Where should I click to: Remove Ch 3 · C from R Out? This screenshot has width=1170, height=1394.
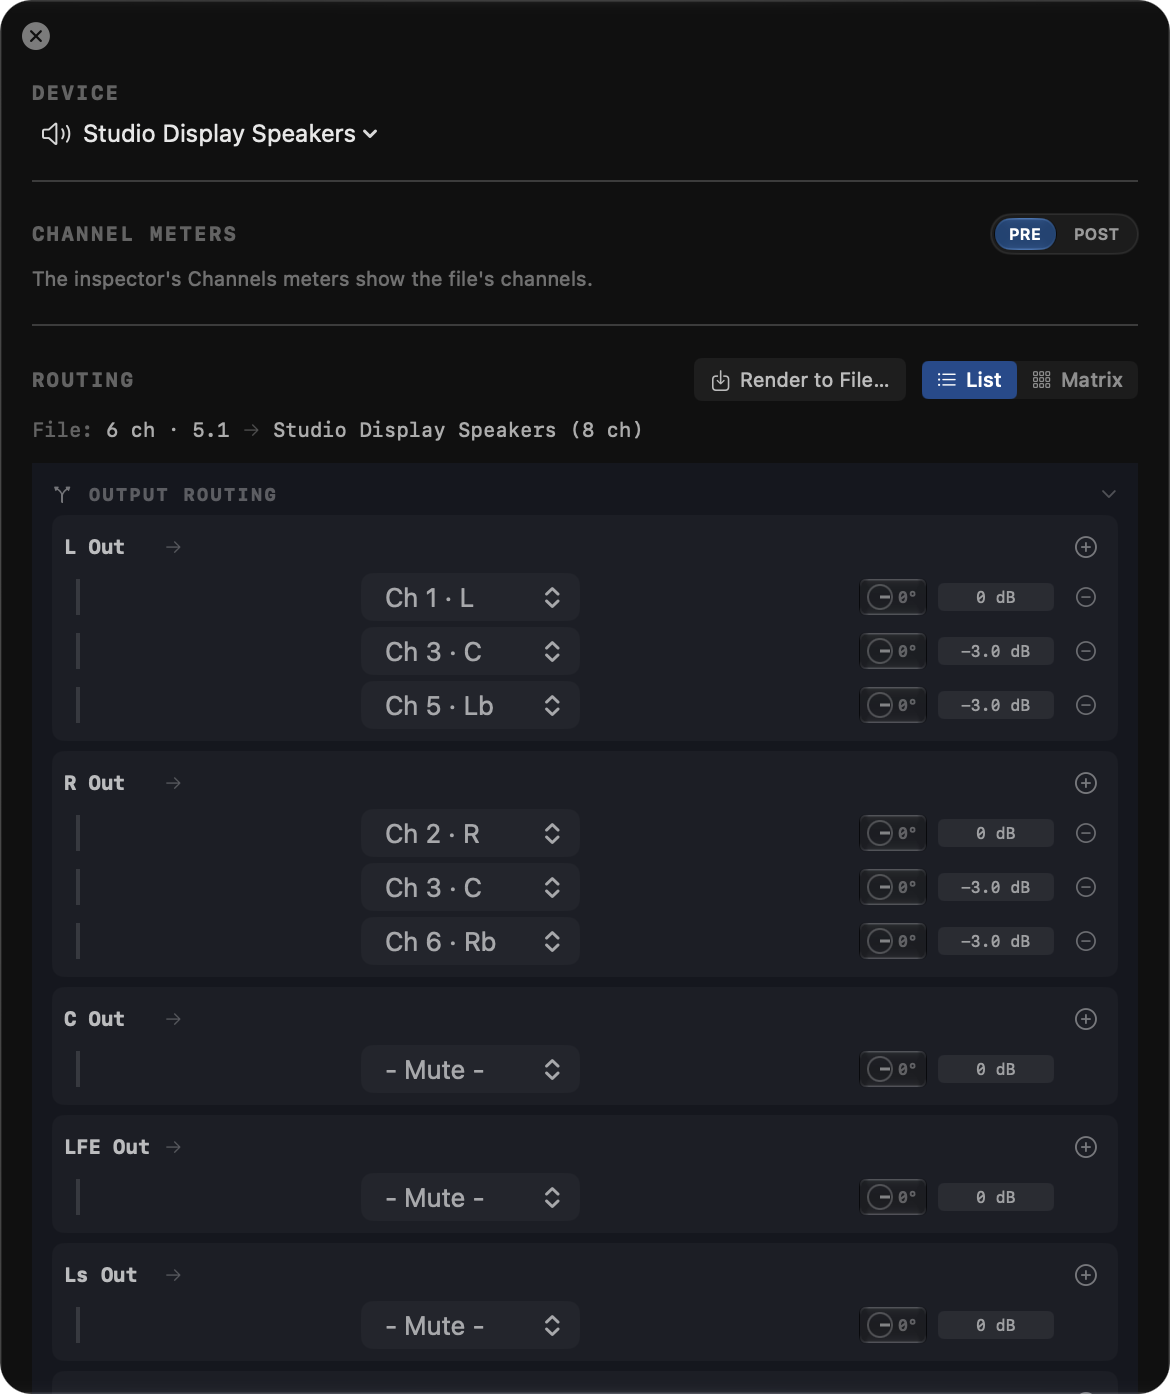1086,887
